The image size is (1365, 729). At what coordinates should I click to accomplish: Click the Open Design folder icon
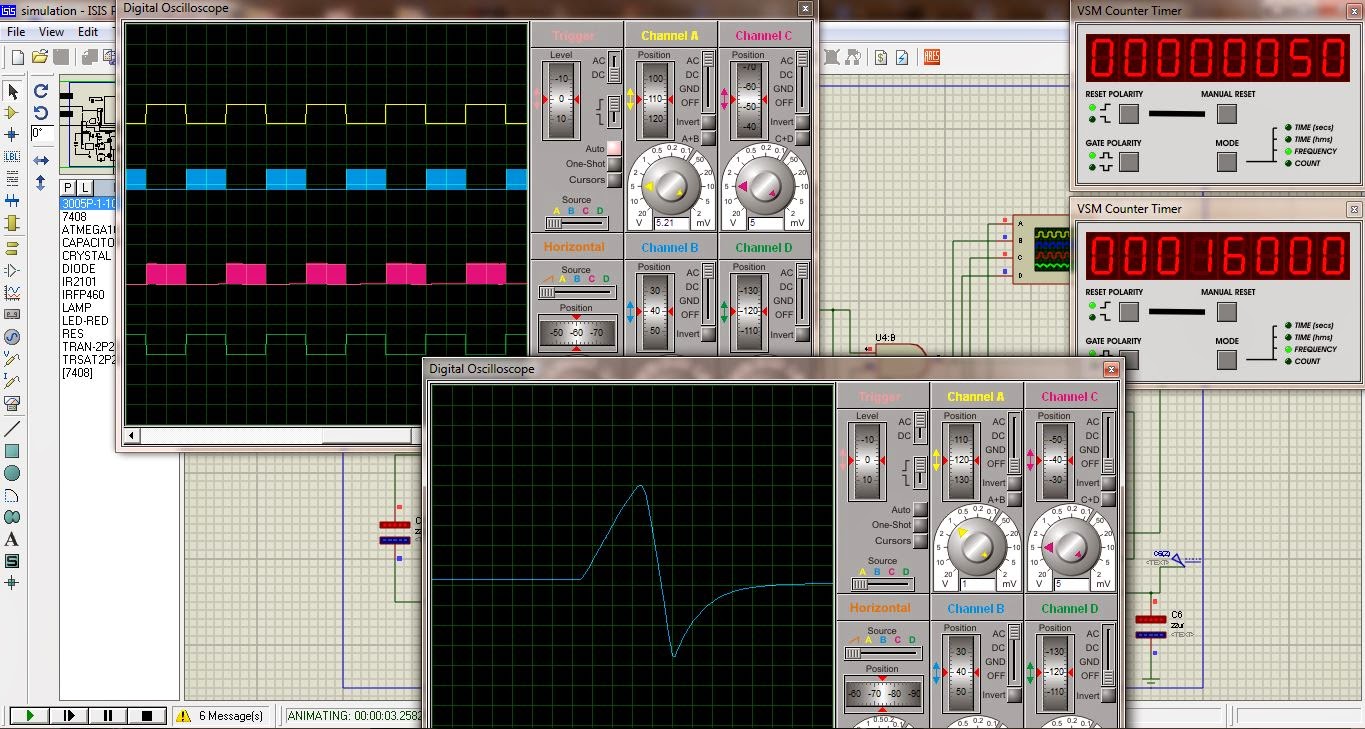40,57
